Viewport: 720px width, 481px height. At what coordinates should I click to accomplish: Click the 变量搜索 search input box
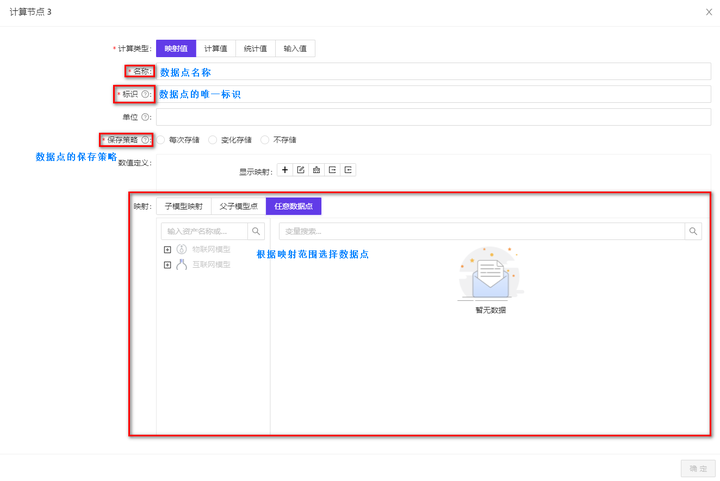[x=482, y=231]
